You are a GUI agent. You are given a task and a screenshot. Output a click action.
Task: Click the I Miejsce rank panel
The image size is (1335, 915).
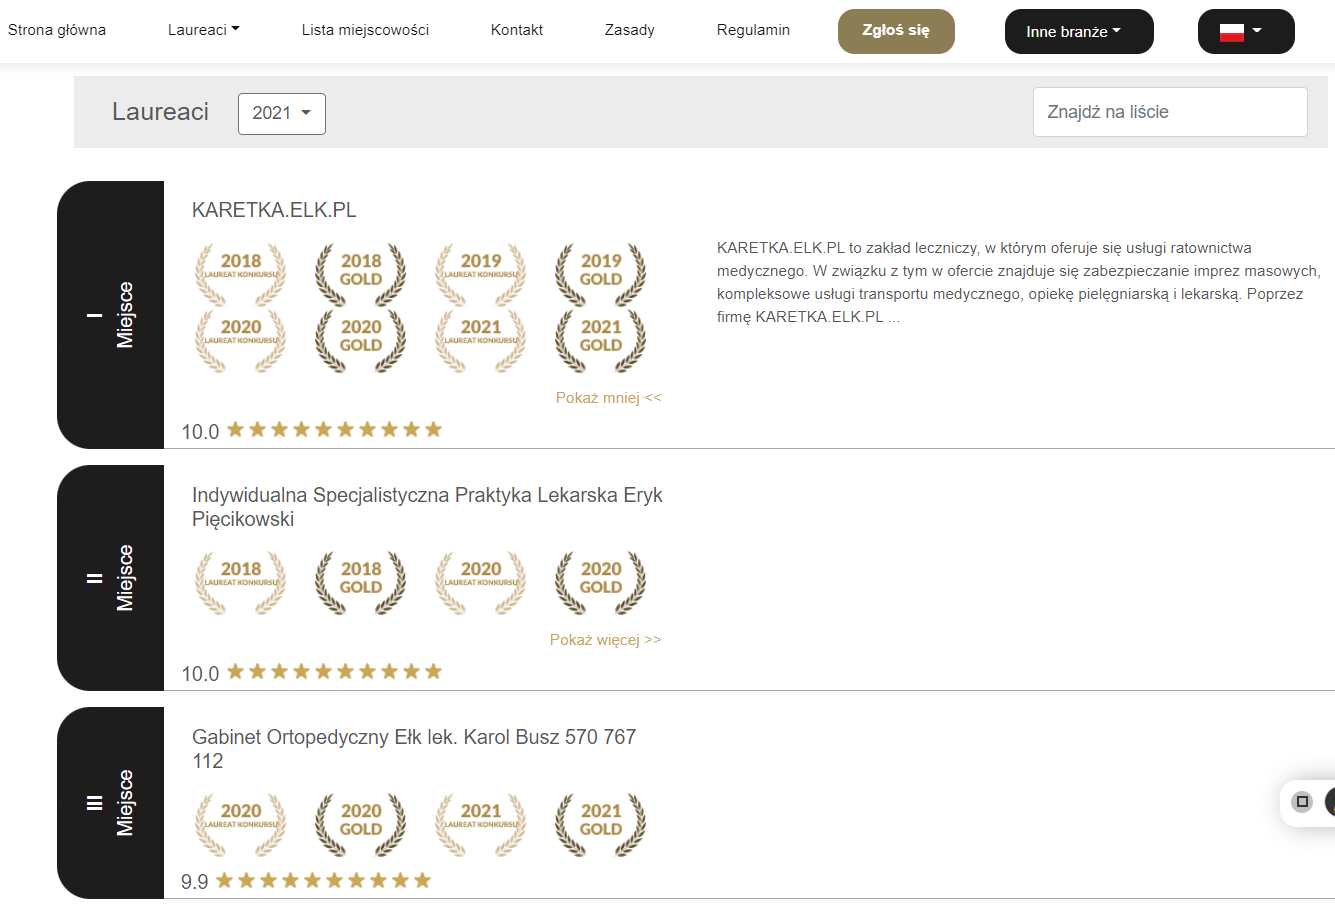[110, 315]
